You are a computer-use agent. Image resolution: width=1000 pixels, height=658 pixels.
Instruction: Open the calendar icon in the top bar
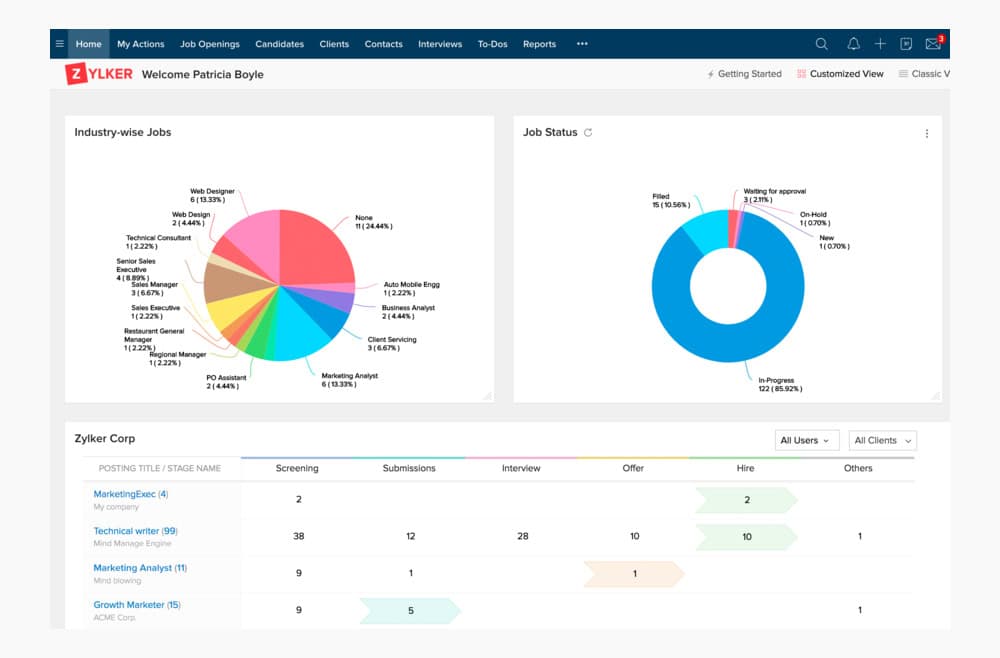pyautogui.click(x=906, y=44)
